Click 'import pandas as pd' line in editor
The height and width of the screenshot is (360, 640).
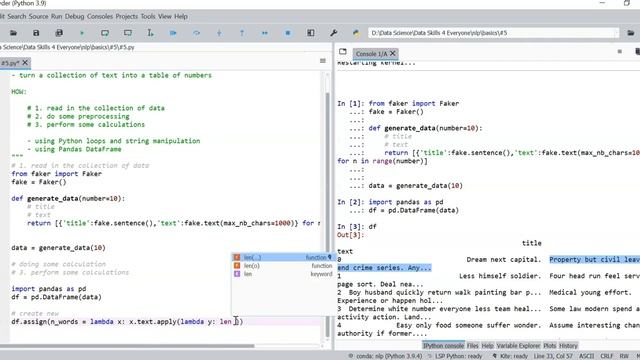tap(49, 289)
